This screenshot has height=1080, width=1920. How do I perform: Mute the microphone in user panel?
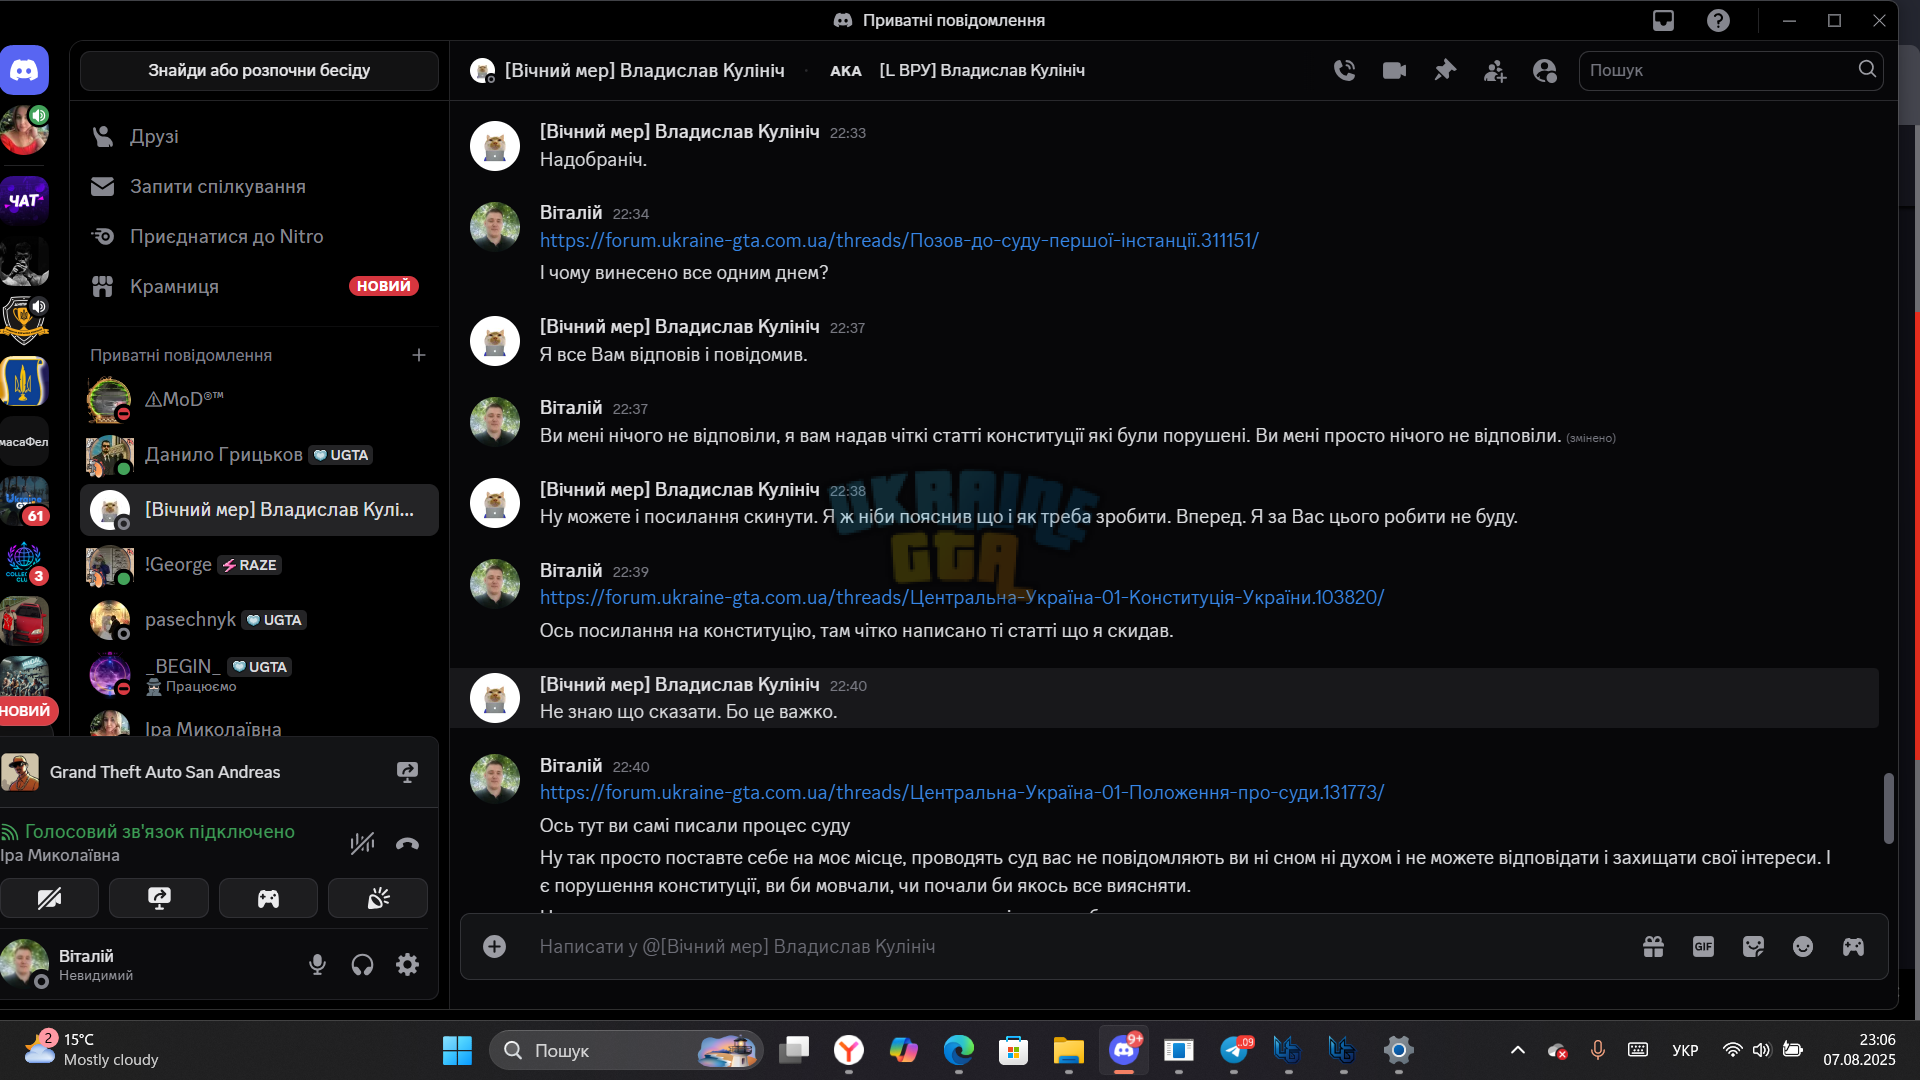pyautogui.click(x=317, y=964)
